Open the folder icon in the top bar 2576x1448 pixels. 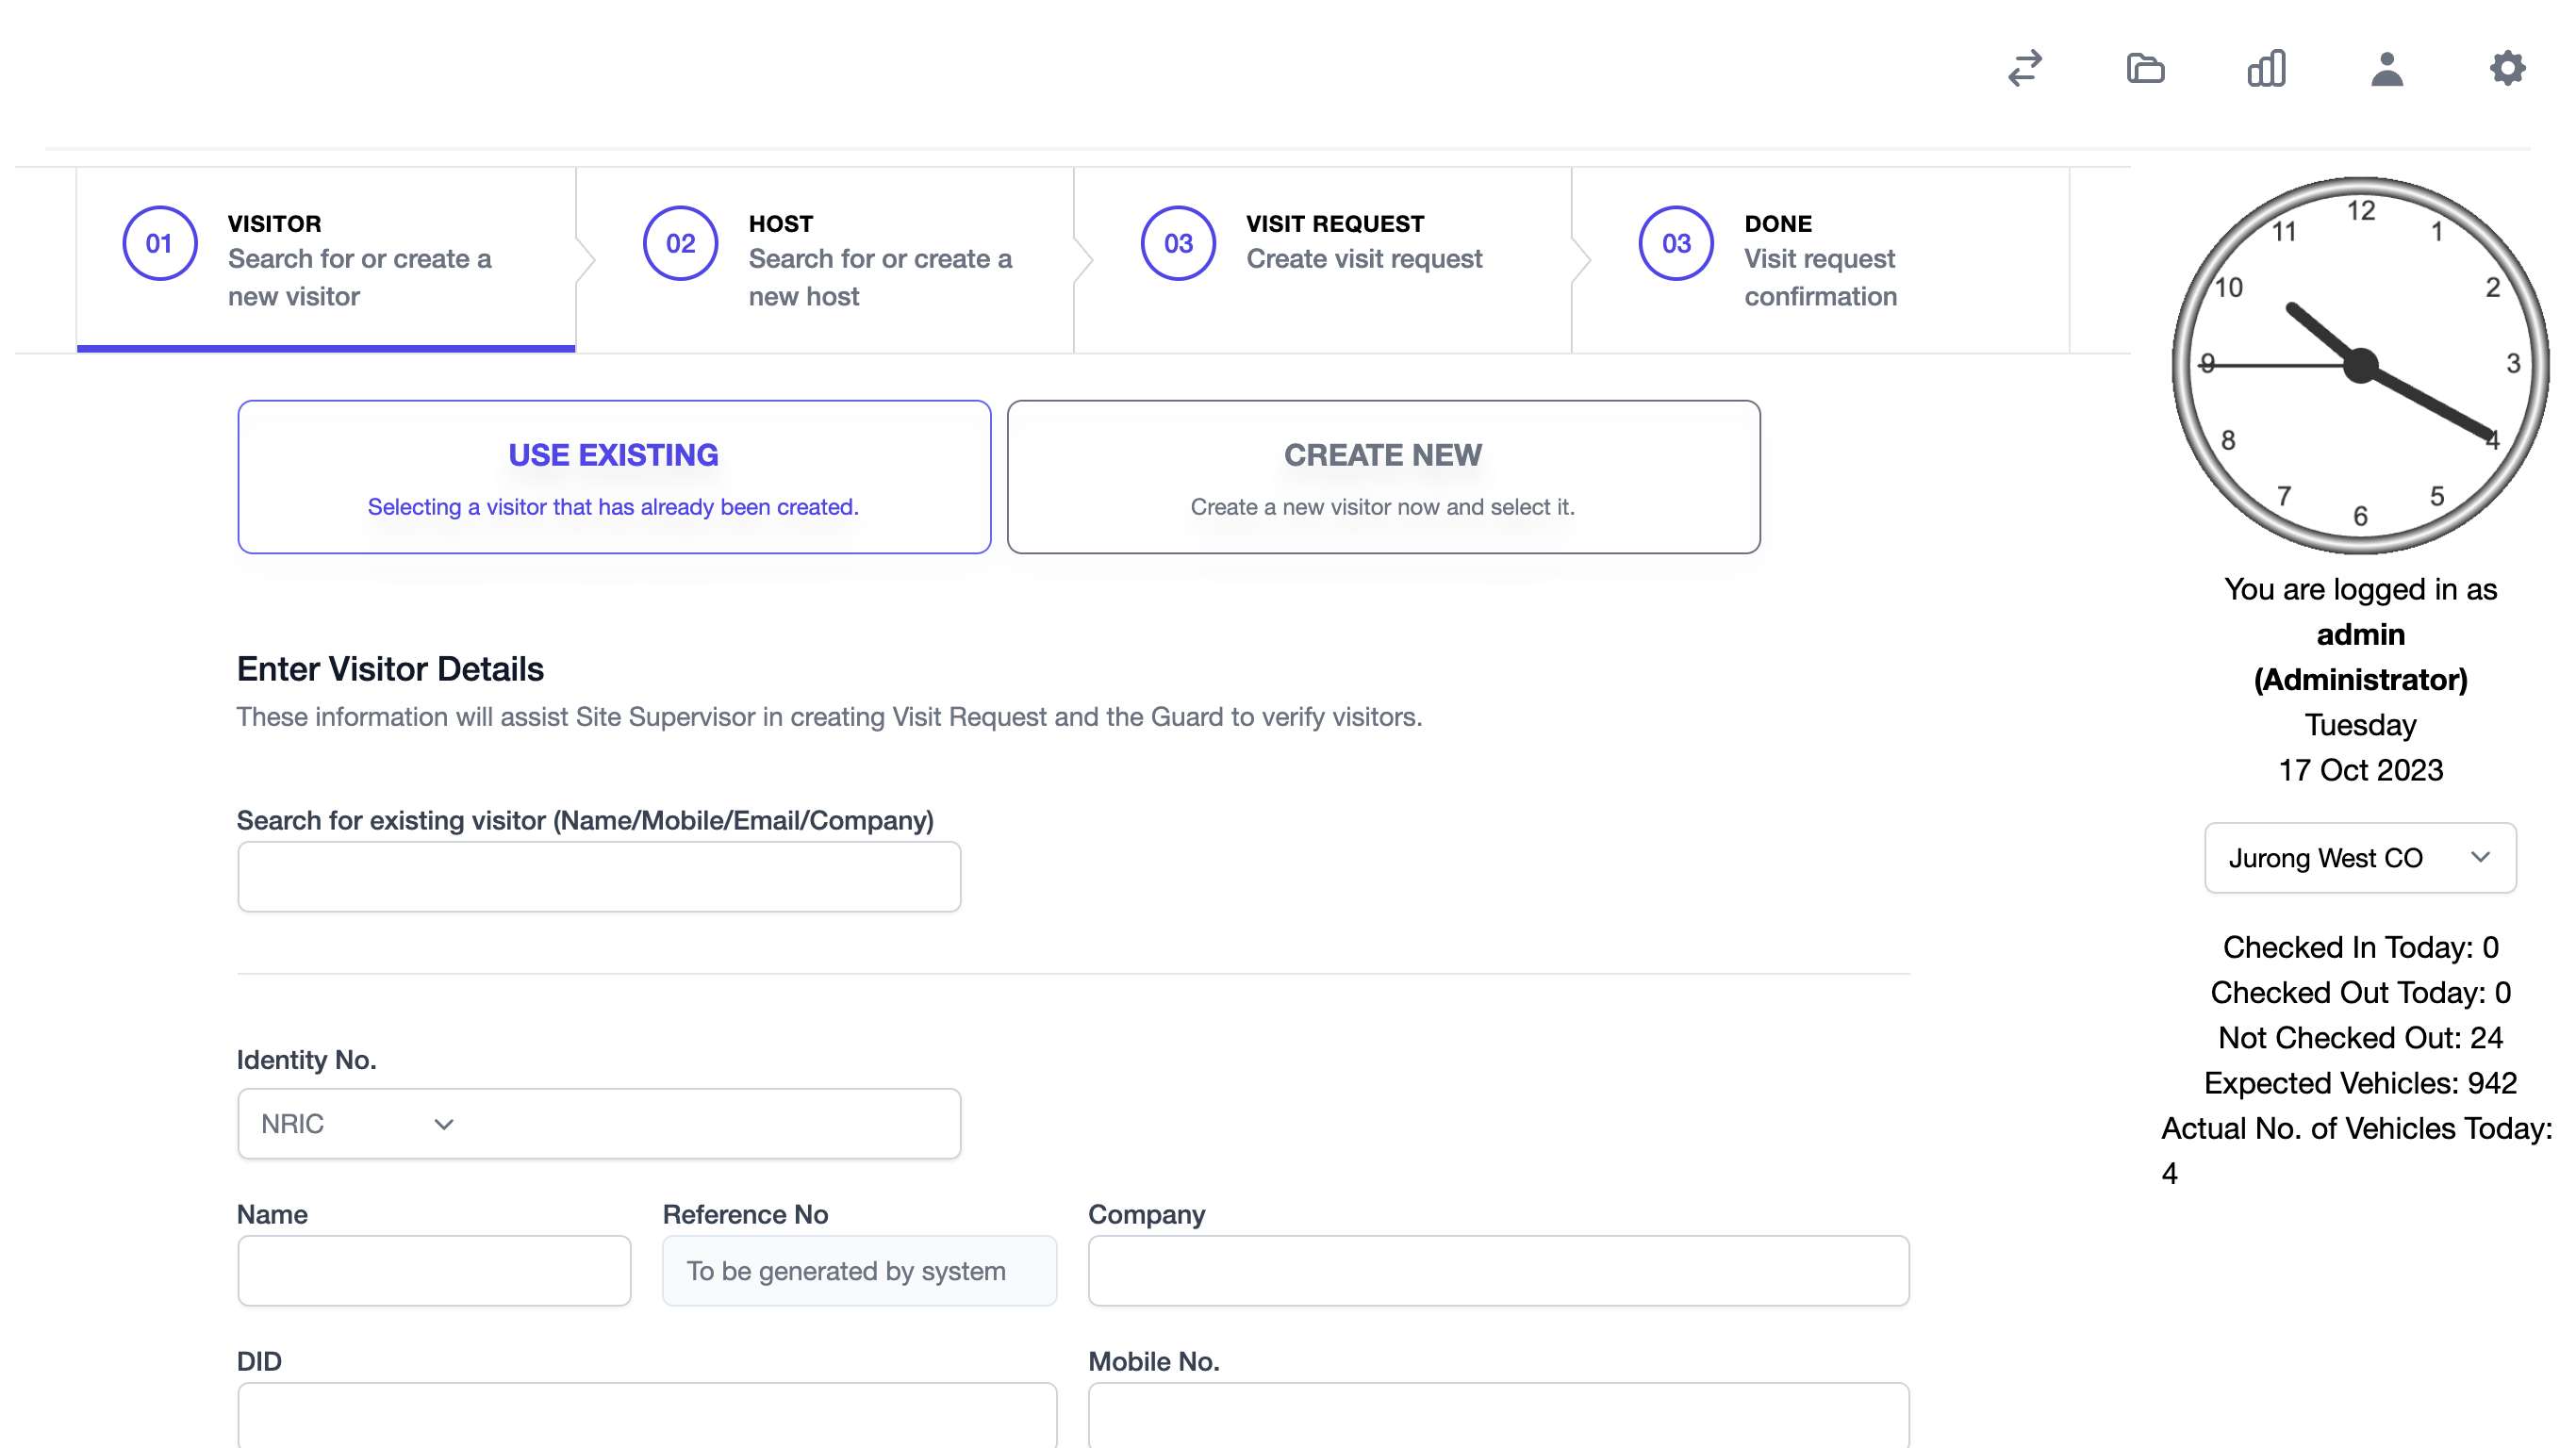[x=2145, y=69]
